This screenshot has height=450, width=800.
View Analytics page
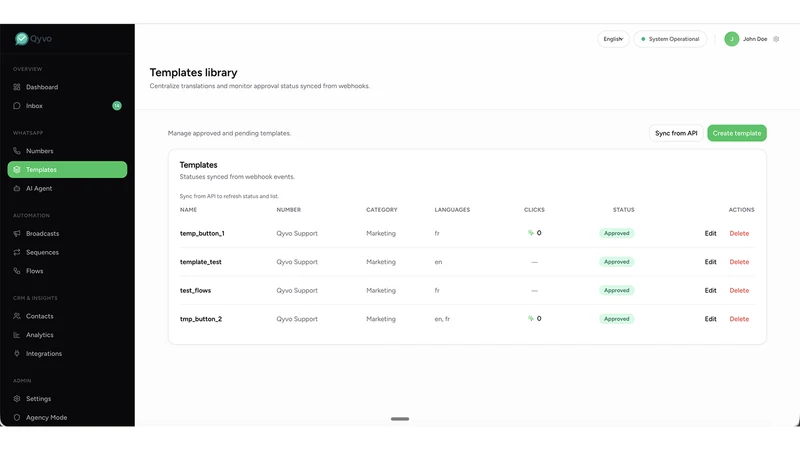(67, 335)
